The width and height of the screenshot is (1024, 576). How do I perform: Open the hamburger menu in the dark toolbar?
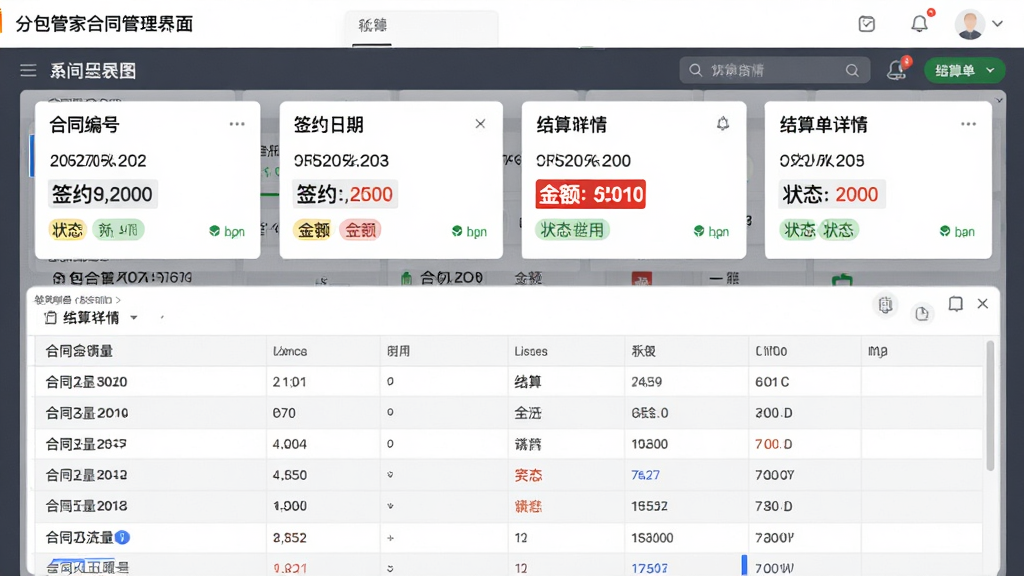pos(28,71)
